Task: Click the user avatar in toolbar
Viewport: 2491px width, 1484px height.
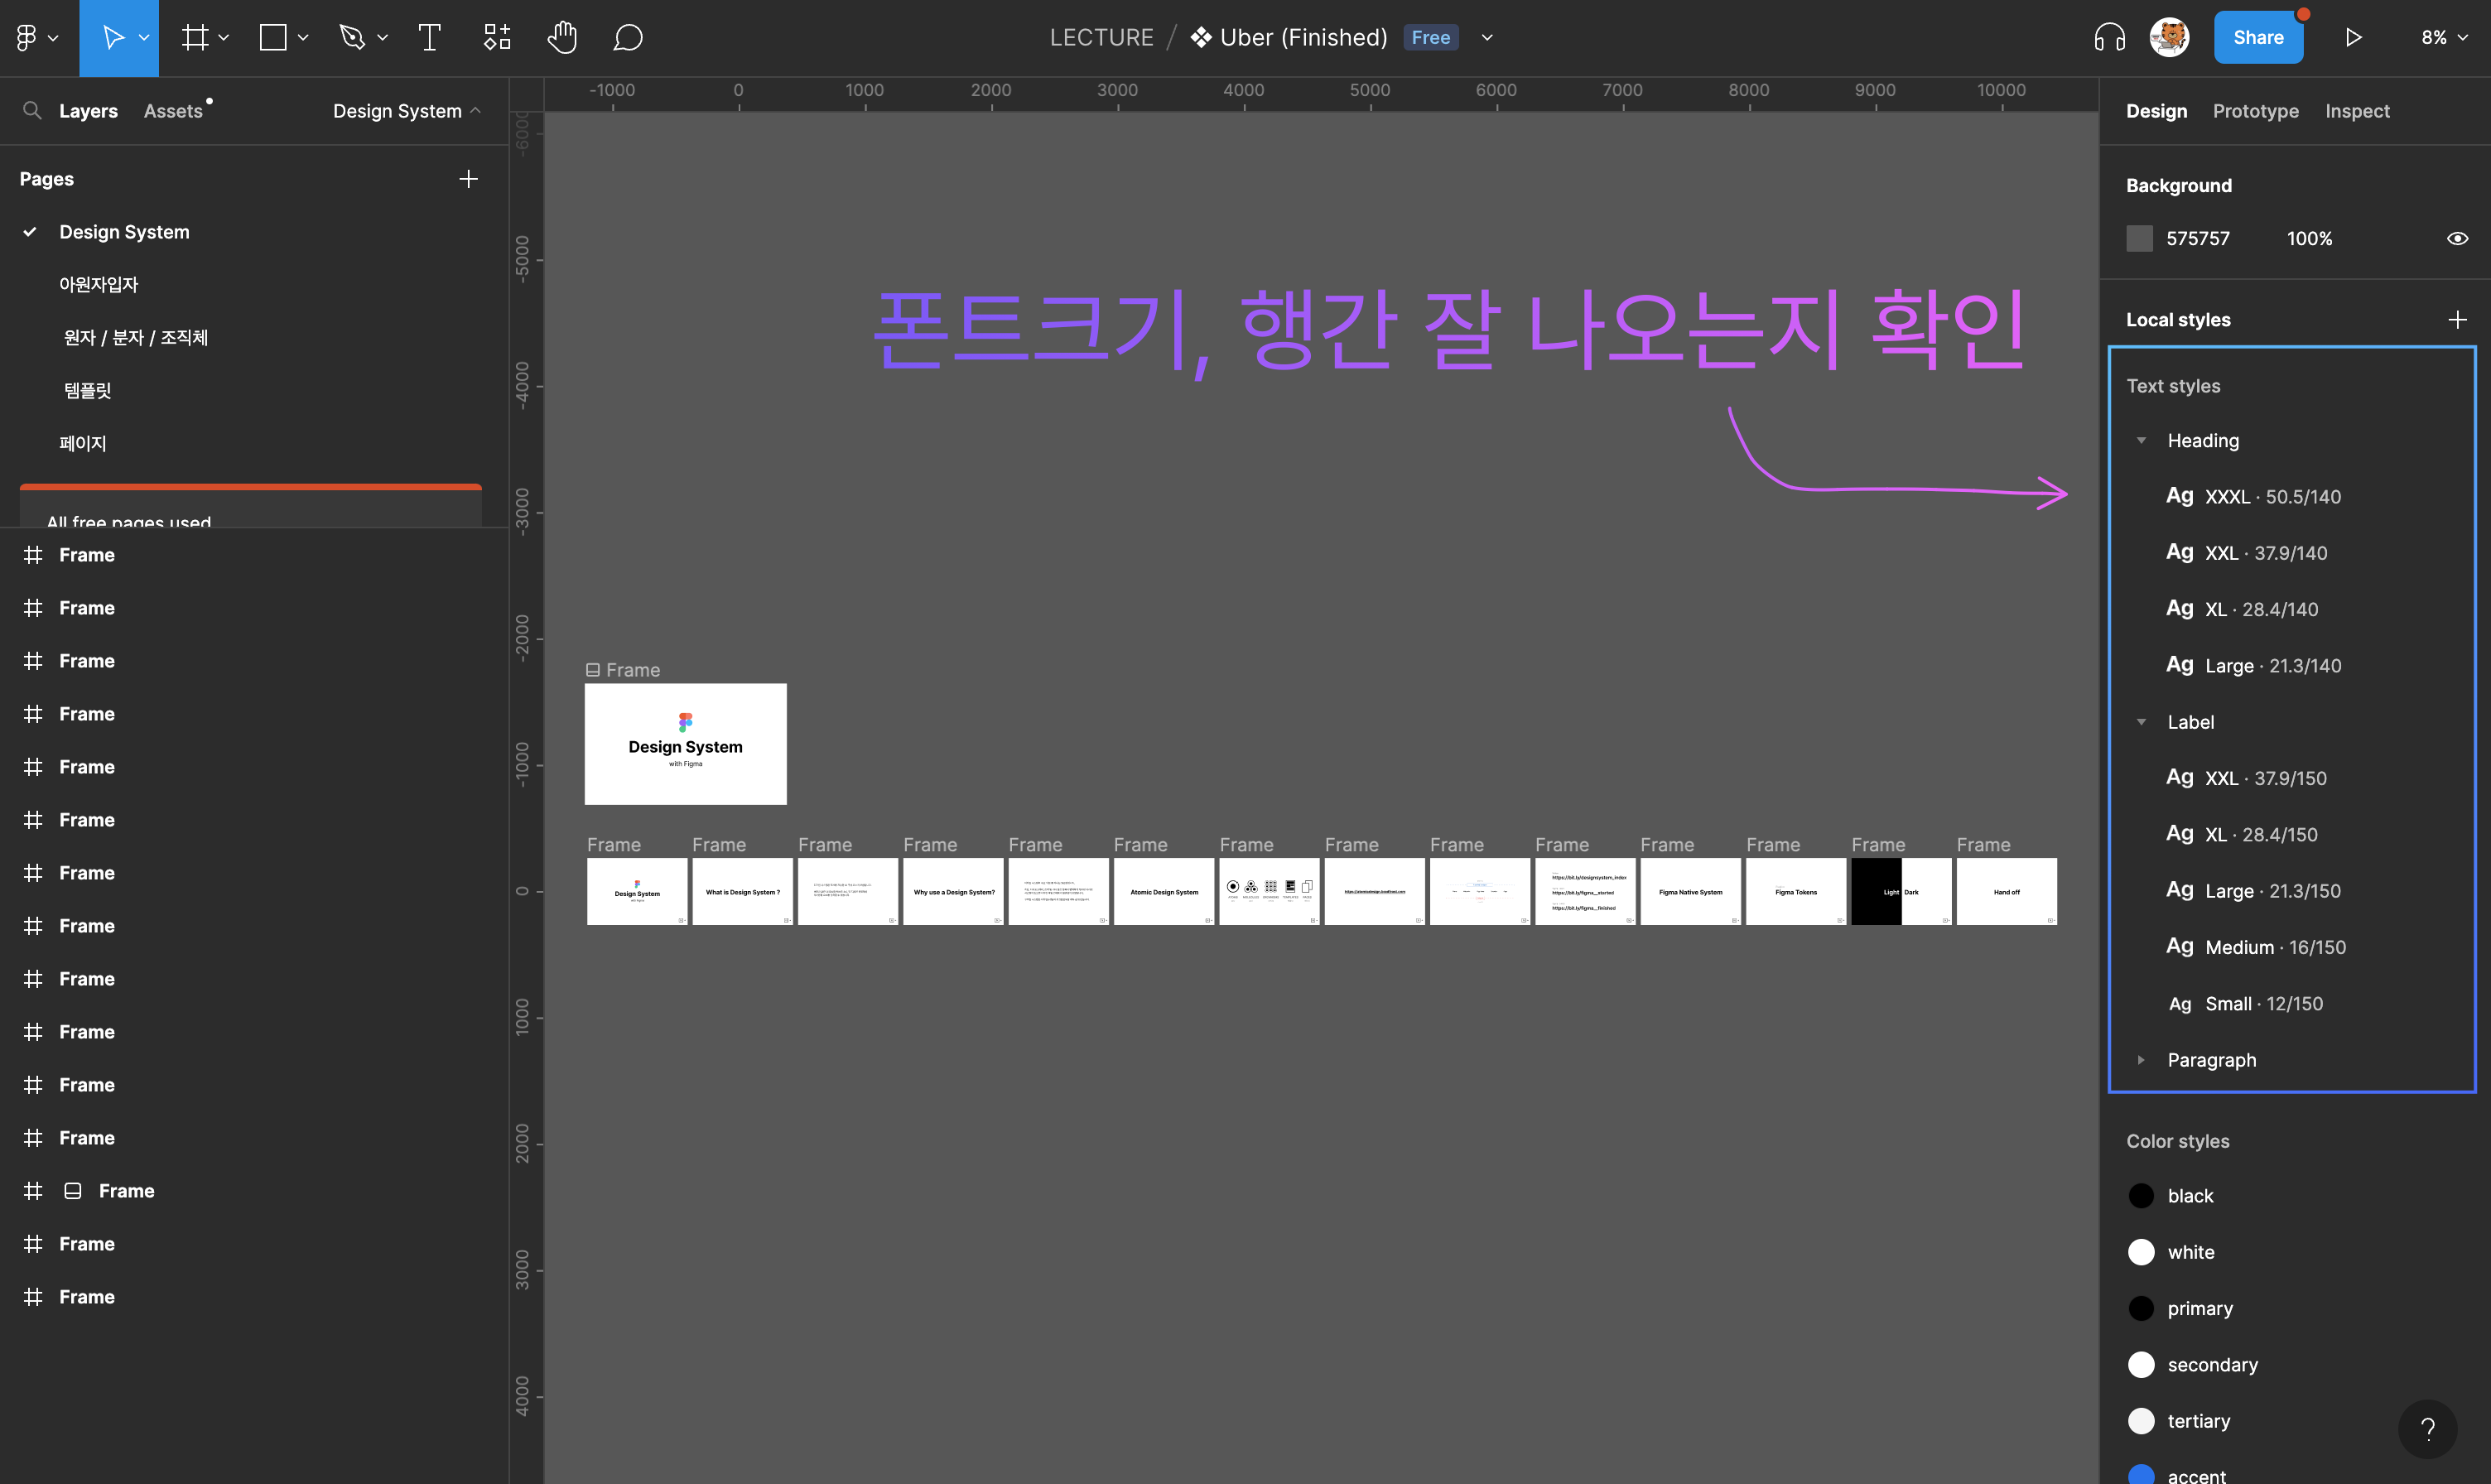Action: (x=2170, y=38)
